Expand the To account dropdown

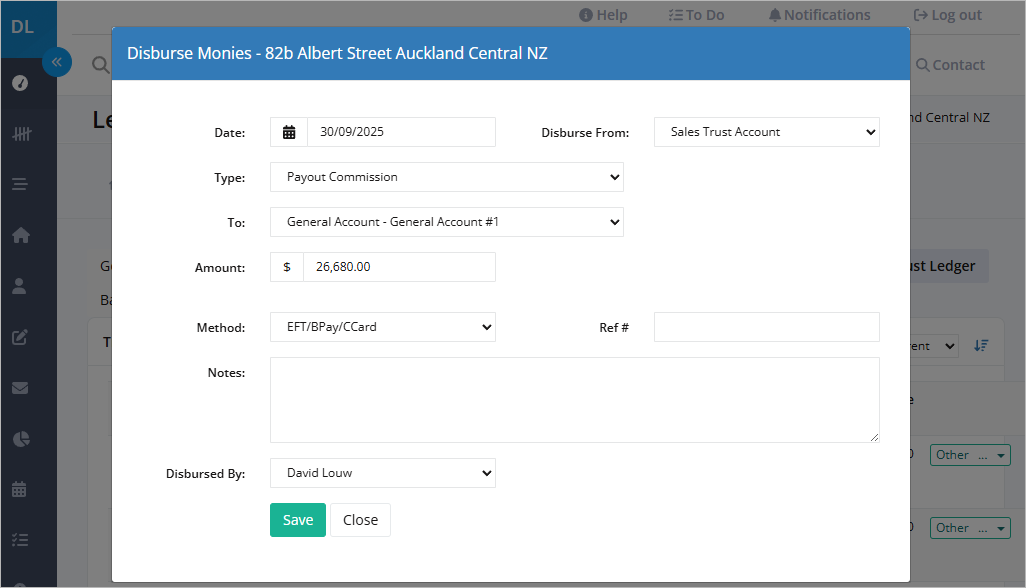446,222
